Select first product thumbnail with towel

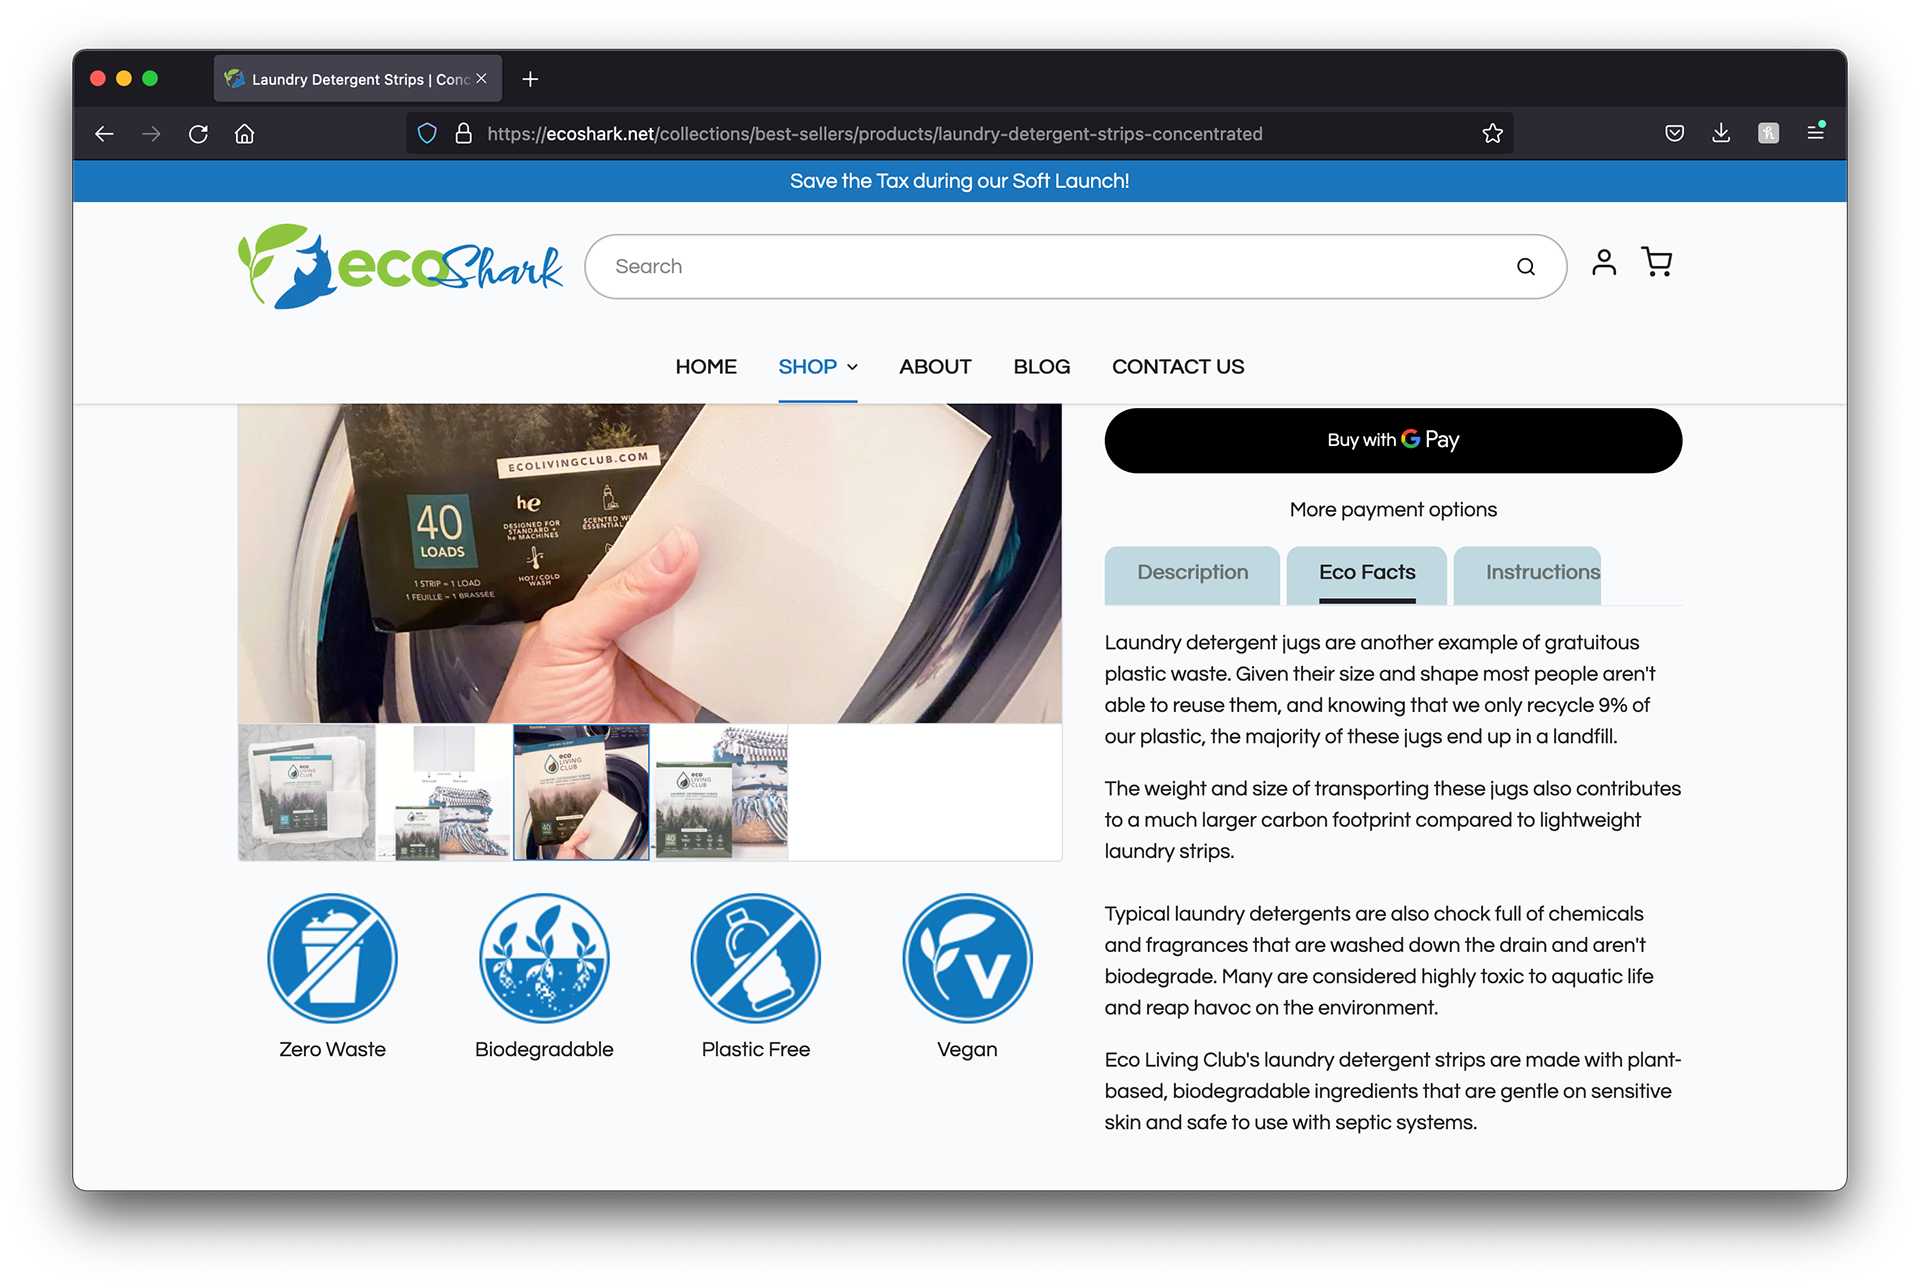tap(307, 792)
